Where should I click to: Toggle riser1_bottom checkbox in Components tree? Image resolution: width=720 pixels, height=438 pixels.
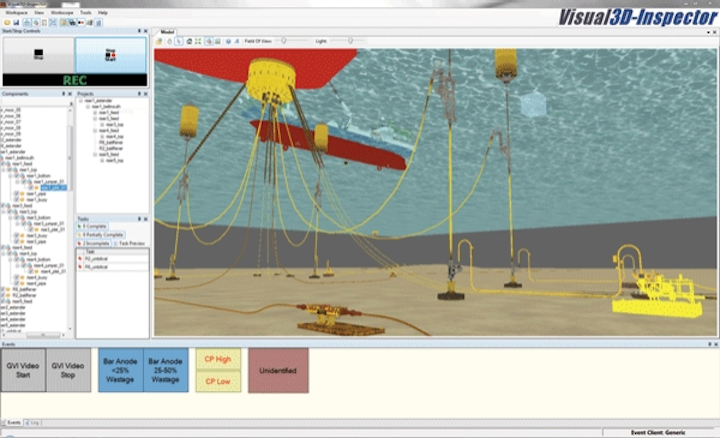point(16,176)
